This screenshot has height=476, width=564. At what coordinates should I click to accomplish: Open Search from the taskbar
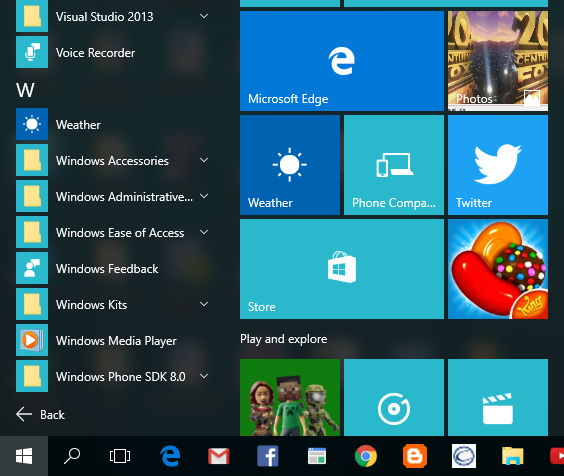(72, 456)
